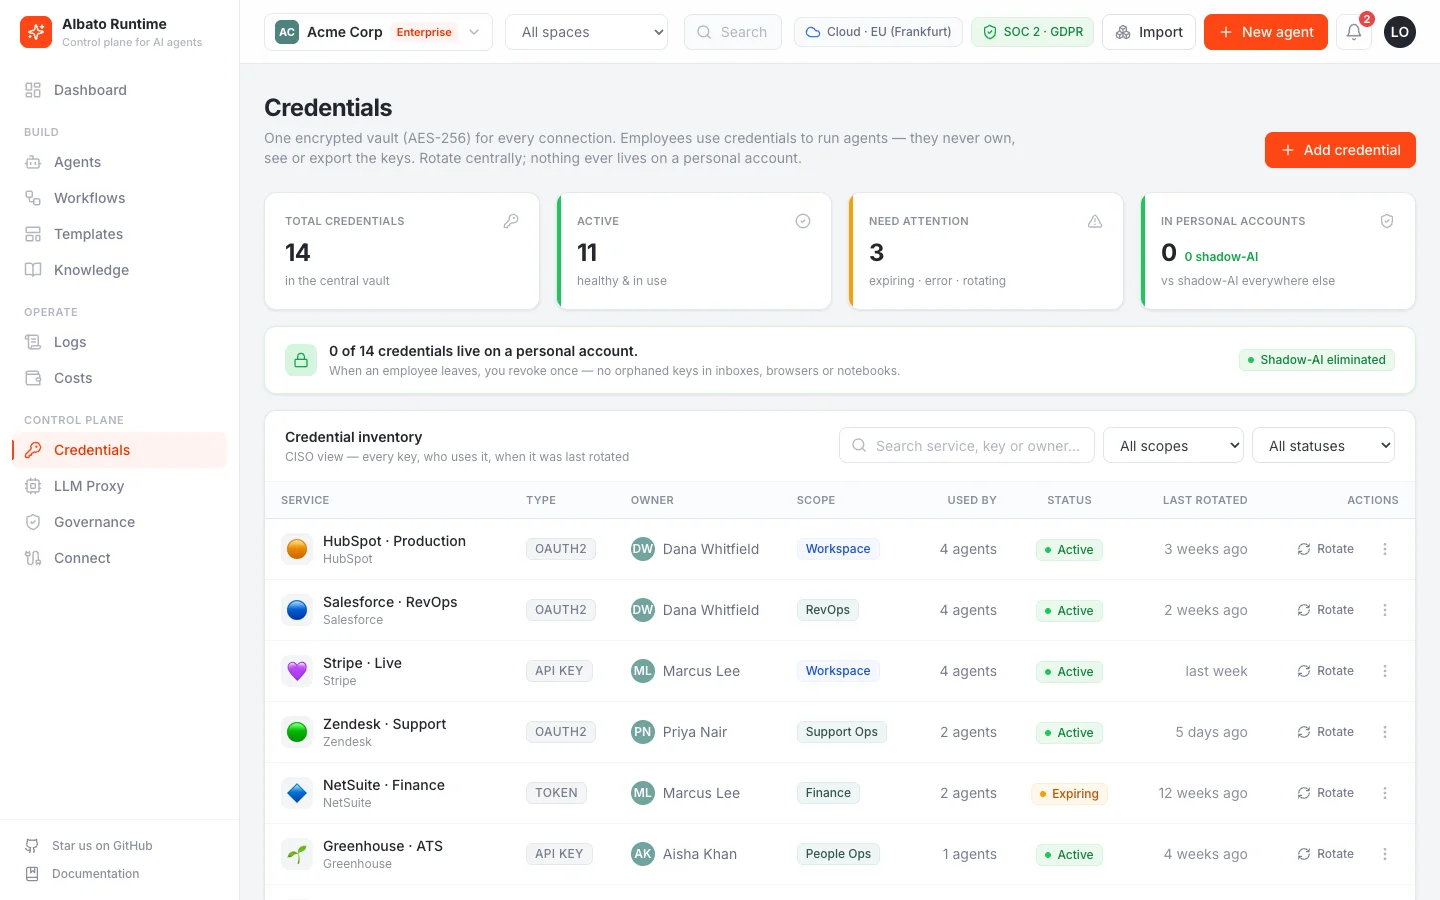1440x900 pixels.
Task: Go to Dashboard in the sidebar
Action: click(x=120, y=90)
